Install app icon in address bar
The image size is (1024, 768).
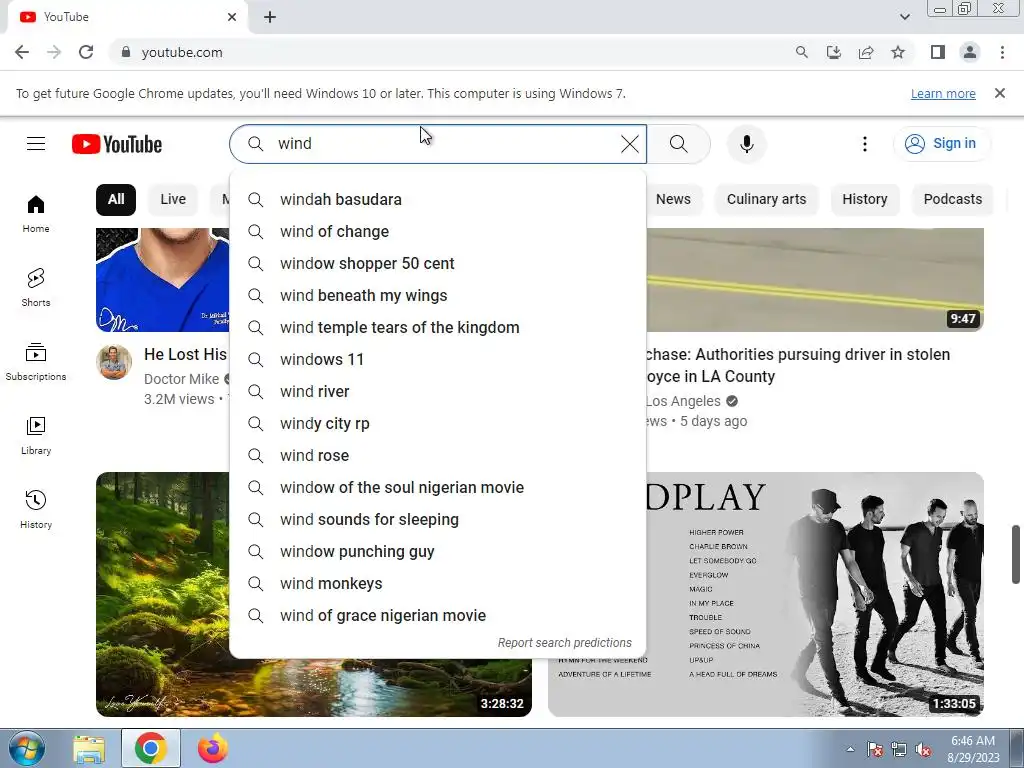(x=834, y=52)
